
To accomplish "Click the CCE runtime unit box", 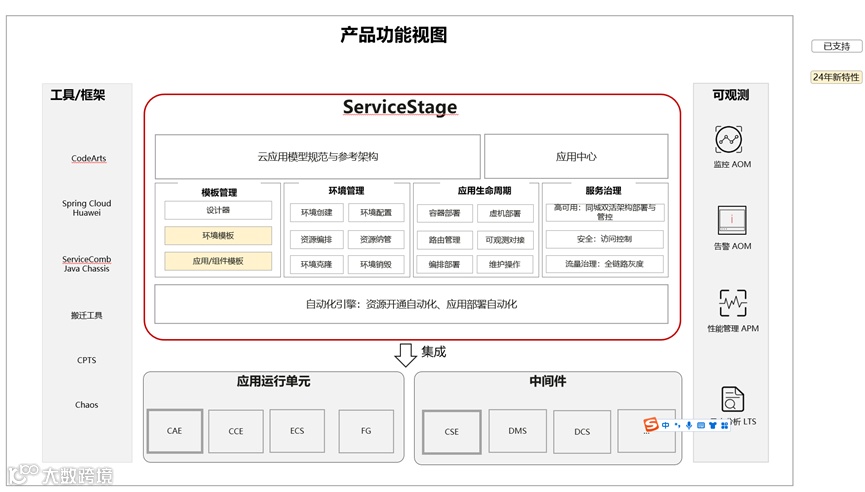I will pyautogui.click(x=236, y=431).
